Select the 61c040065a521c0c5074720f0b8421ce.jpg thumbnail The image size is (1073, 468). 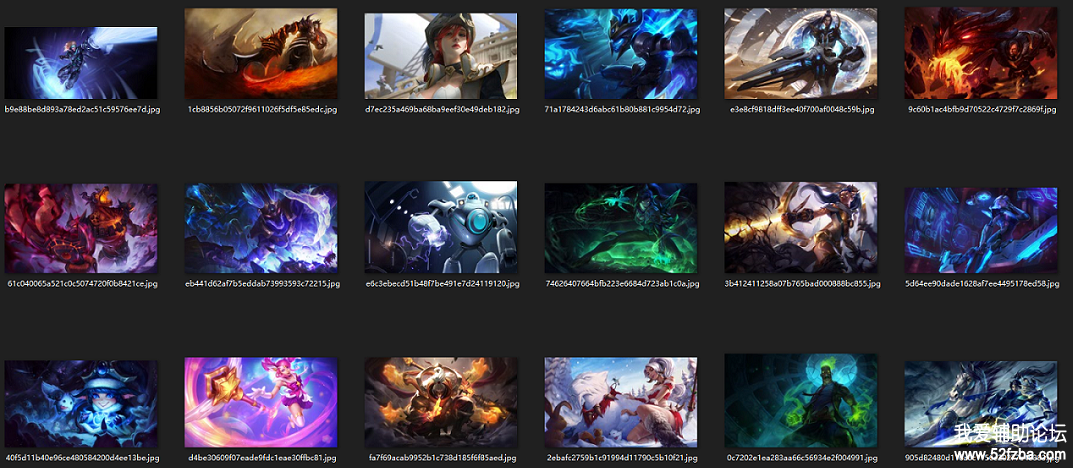81,229
